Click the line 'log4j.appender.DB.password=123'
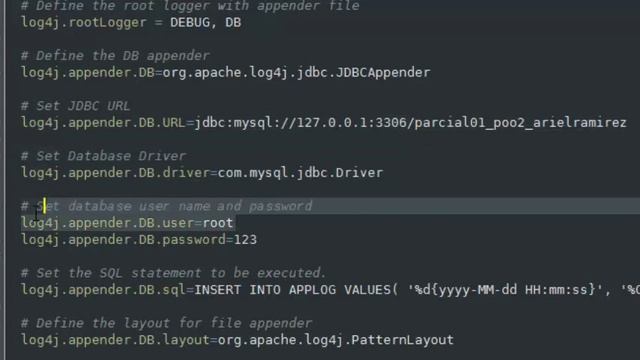 point(139,240)
